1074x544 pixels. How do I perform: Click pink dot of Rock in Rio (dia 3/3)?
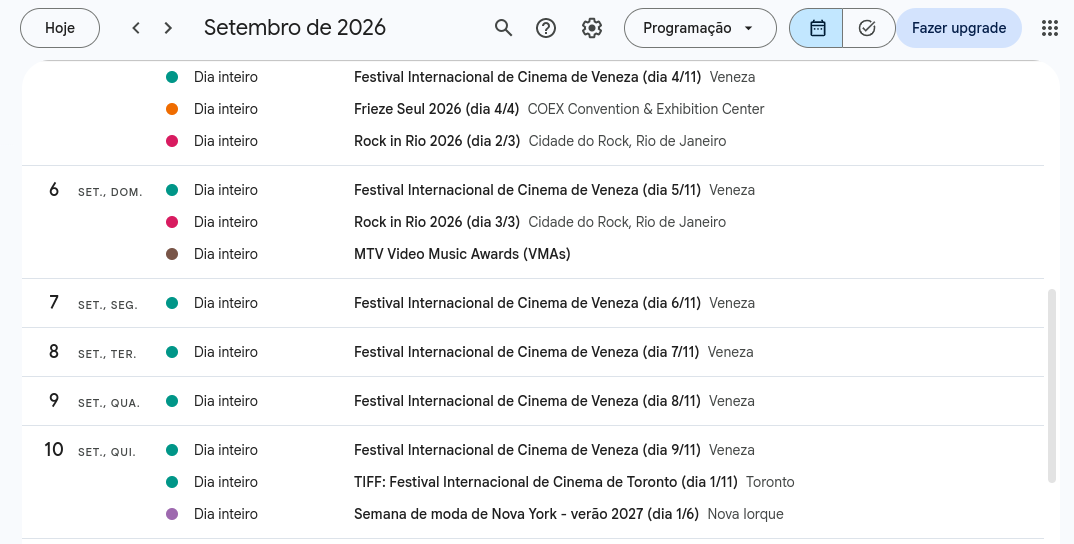(x=172, y=222)
